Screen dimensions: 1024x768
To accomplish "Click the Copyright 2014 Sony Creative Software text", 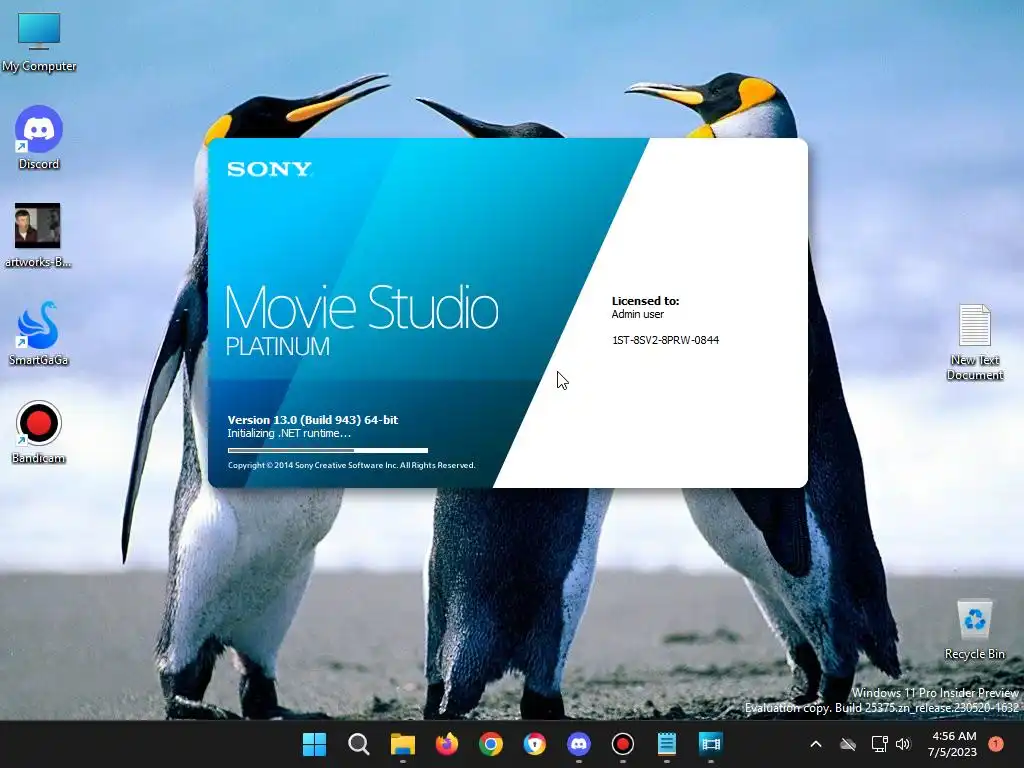I will coord(351,465).
